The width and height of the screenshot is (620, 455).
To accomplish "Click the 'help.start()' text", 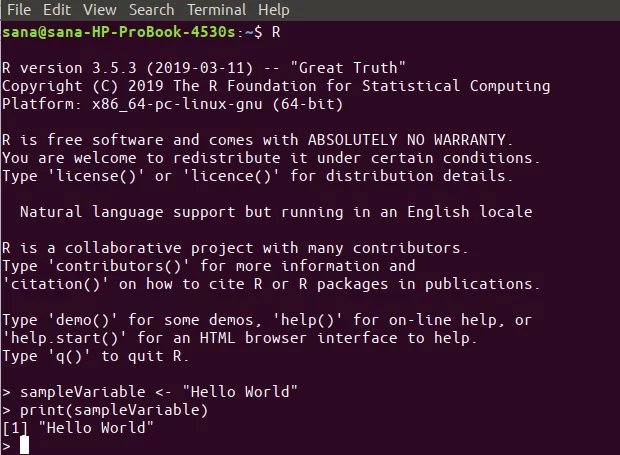I will [64, 338].
